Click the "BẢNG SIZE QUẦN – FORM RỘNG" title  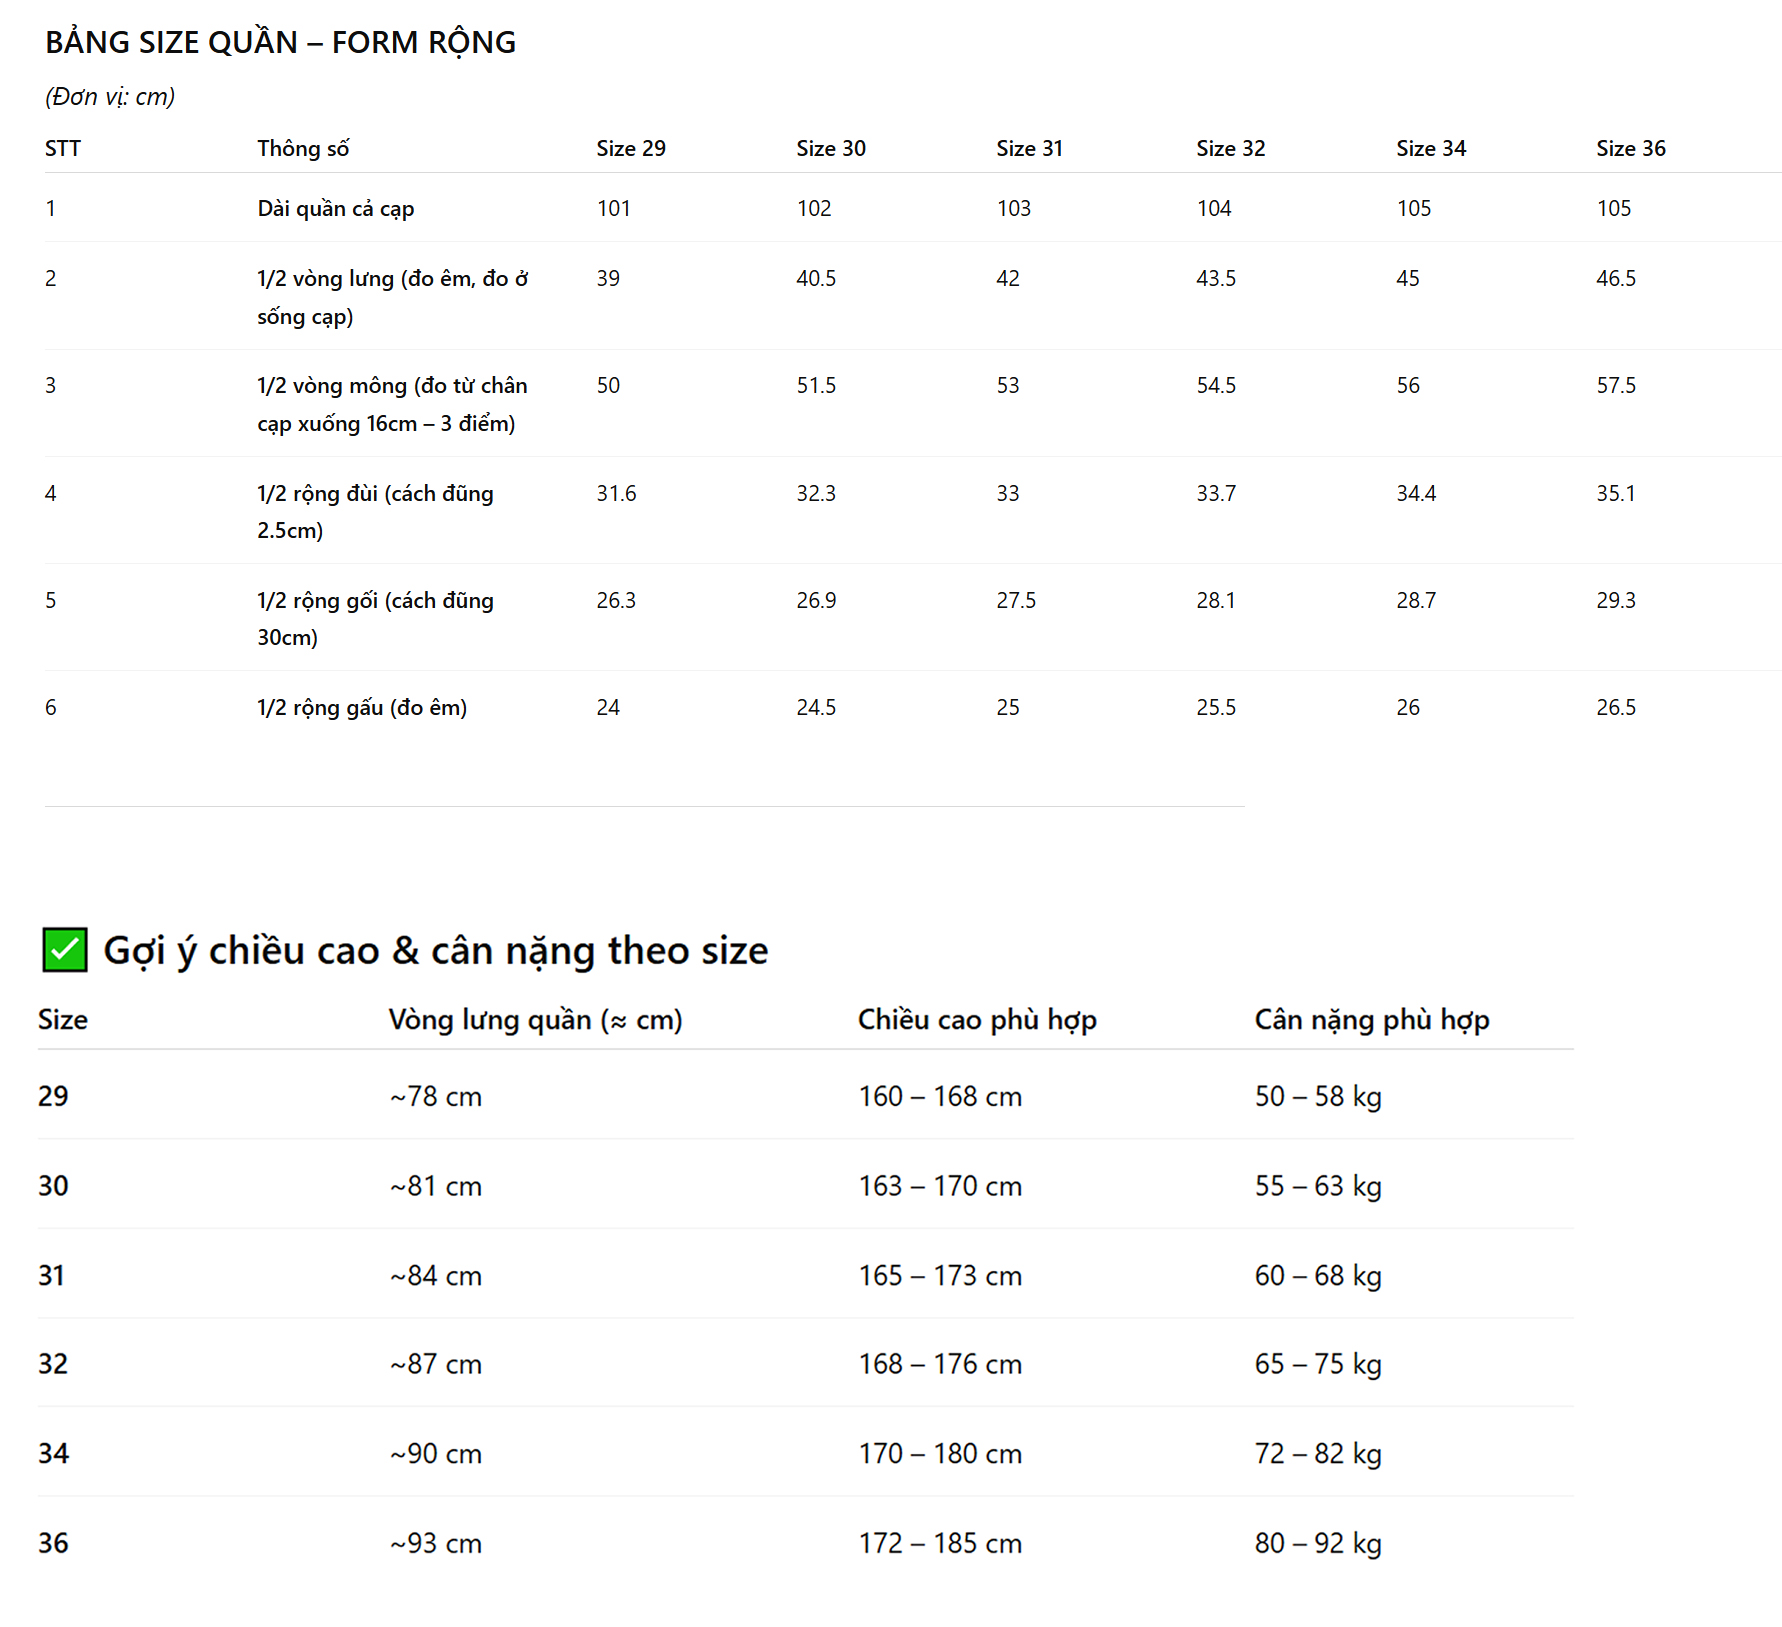click(x=280, y=42)
